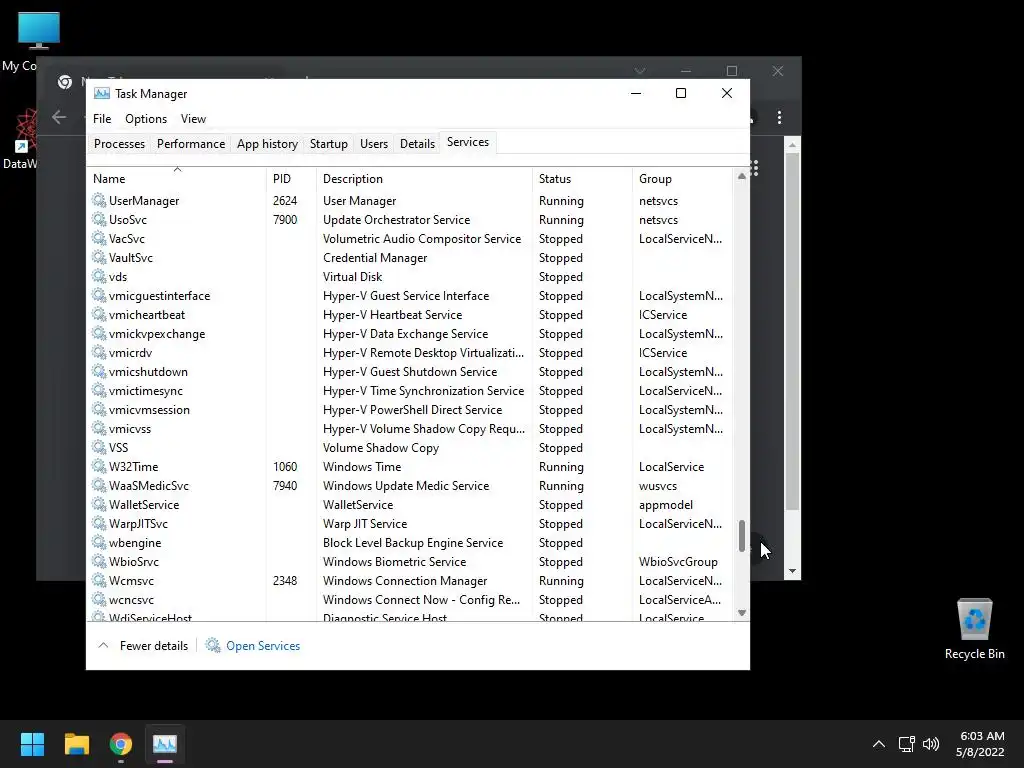Screen dimensions: 1024x768
Task: Click PID 7900 in the UsoSvc row
Action: tap(285, 219)
